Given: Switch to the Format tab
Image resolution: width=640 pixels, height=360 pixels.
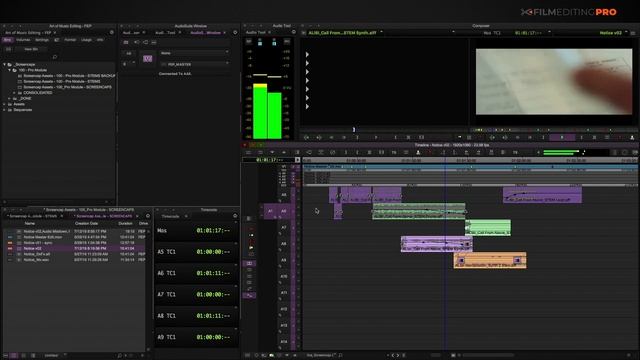Looking at the screenshot, I should pos(70,40).
